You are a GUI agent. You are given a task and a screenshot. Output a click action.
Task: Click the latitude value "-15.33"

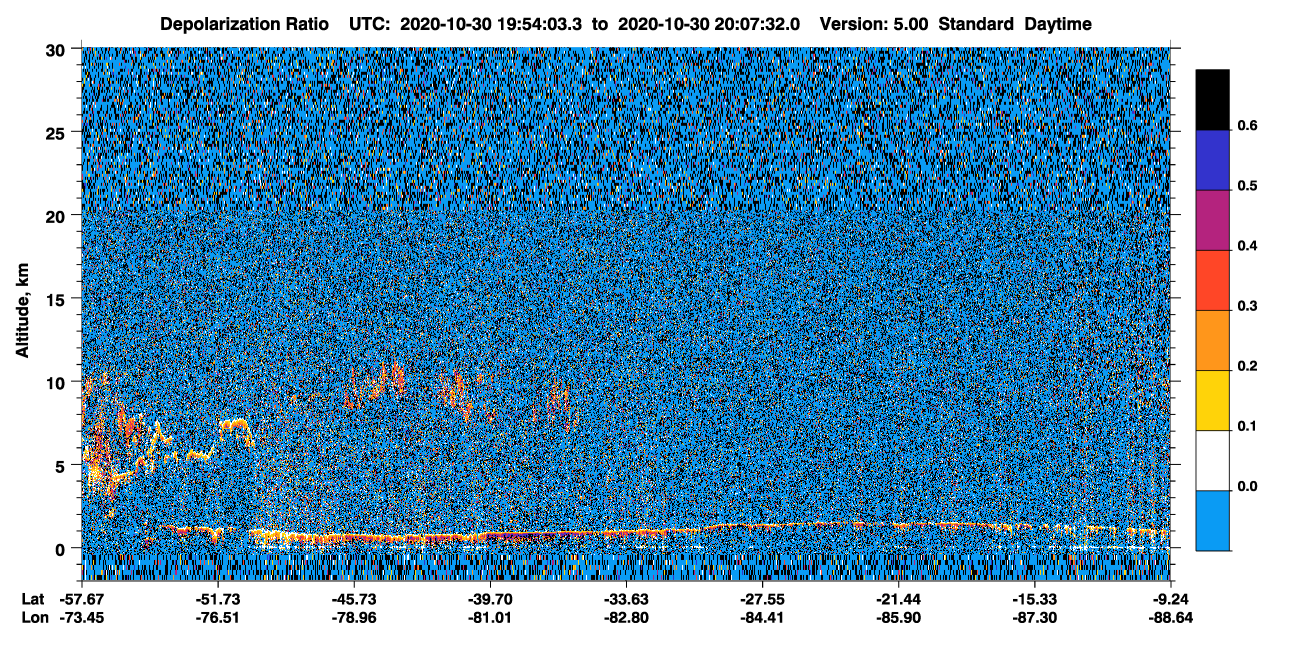[1035, 598]
